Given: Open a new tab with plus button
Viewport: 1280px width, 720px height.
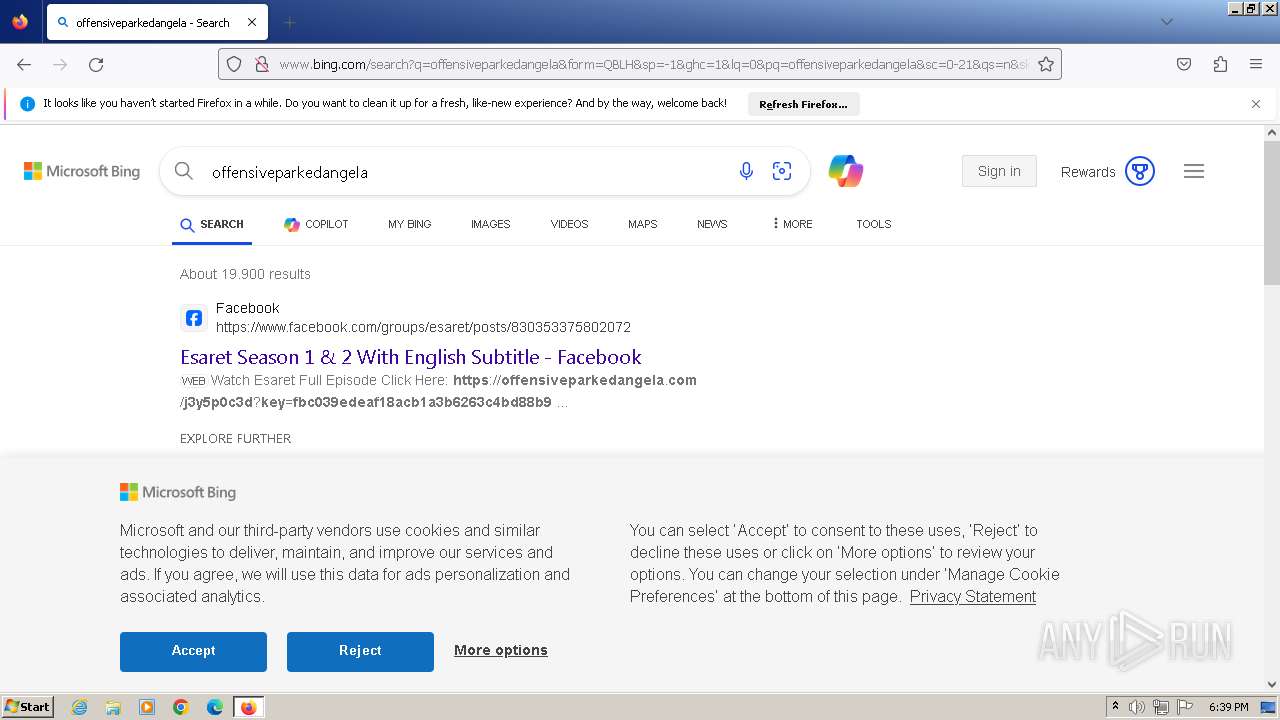Looking at the screenshot, I should [x=289, y=22].
